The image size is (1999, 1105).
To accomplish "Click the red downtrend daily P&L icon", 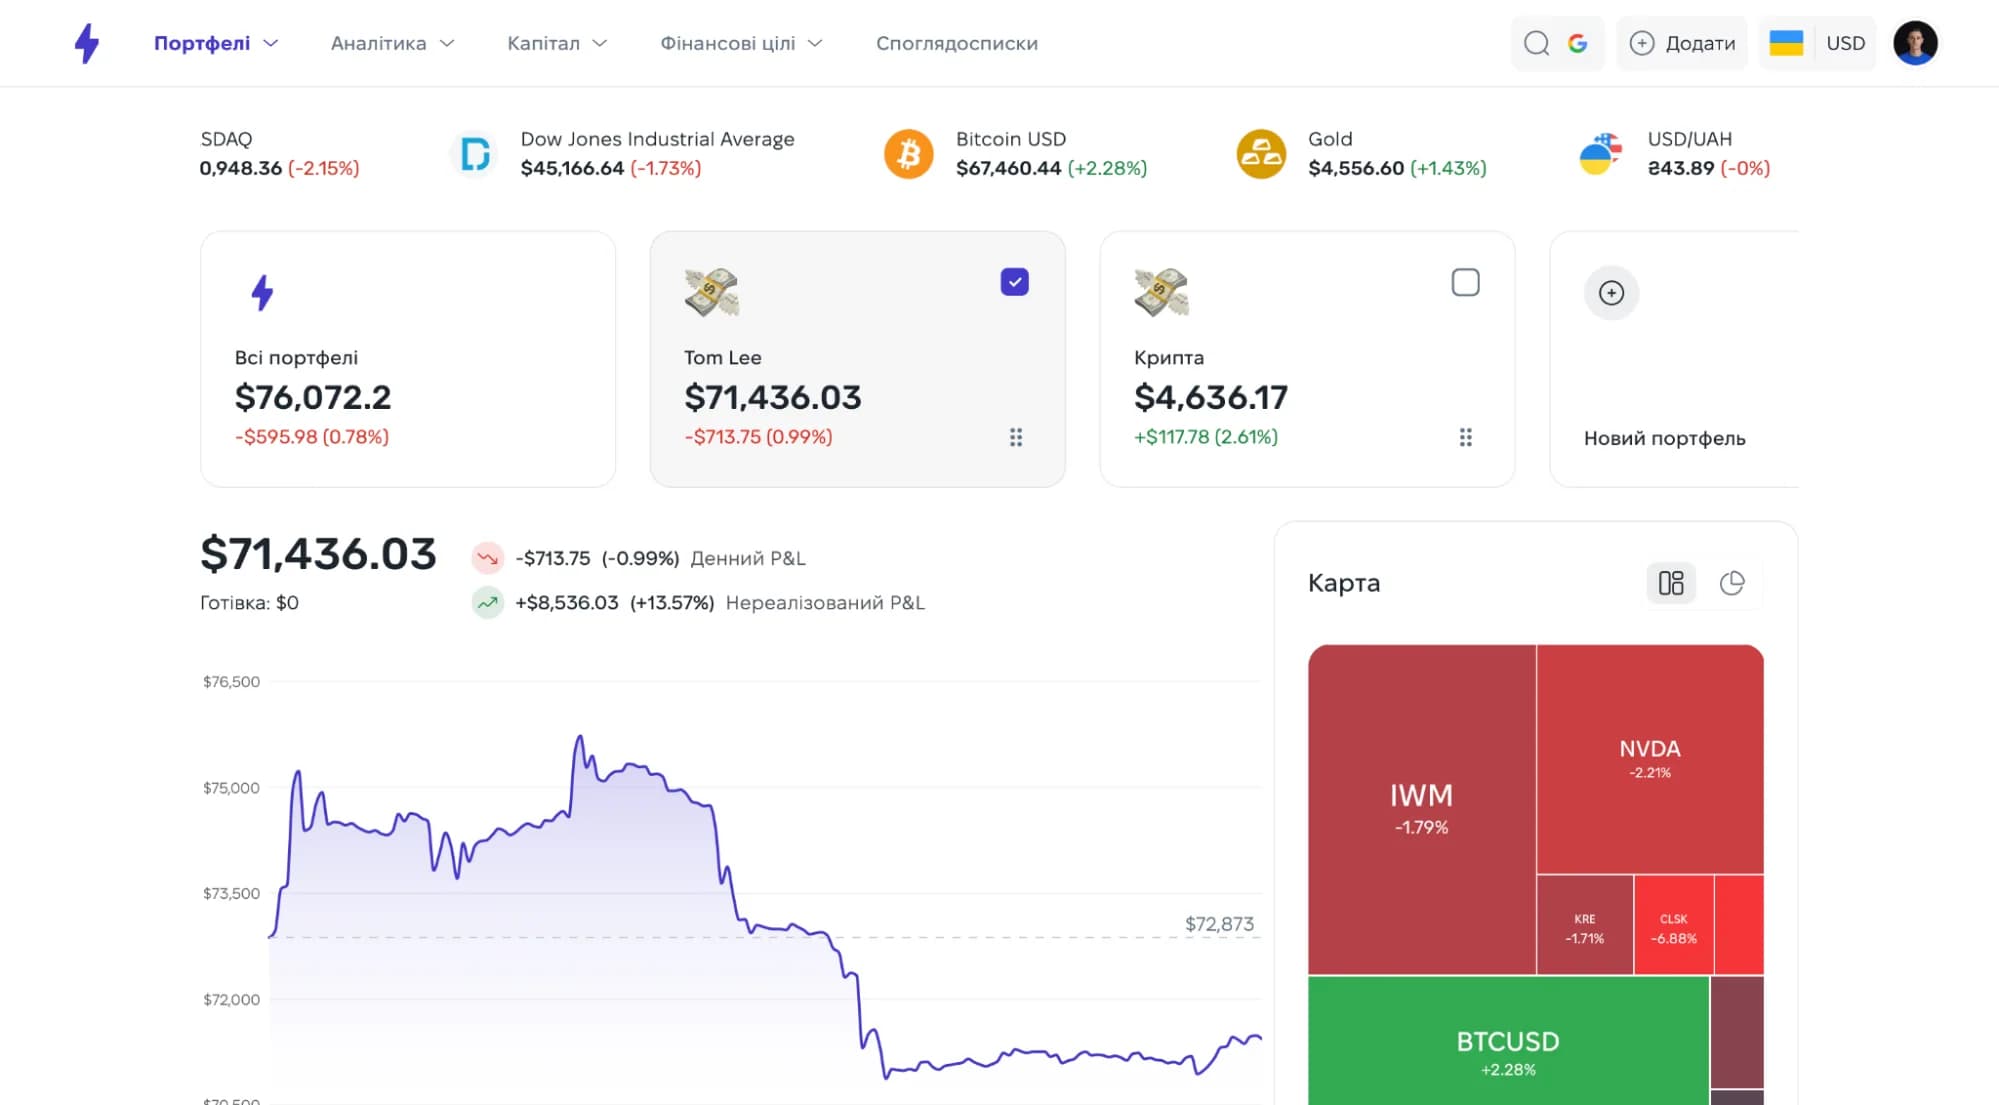I will (x=487, y=558).
